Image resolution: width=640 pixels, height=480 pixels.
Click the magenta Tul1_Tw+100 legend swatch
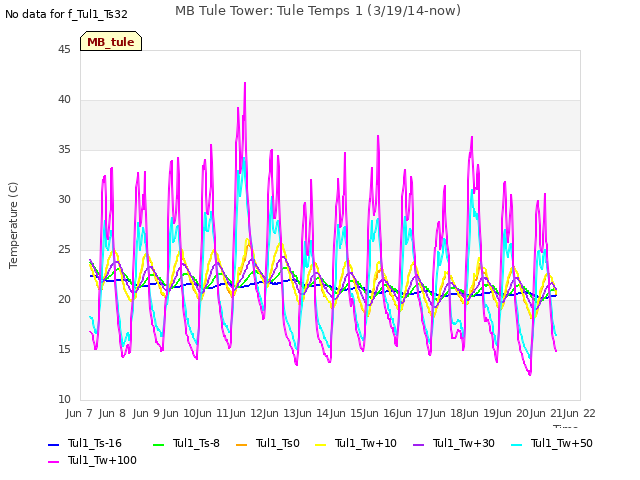53,462
